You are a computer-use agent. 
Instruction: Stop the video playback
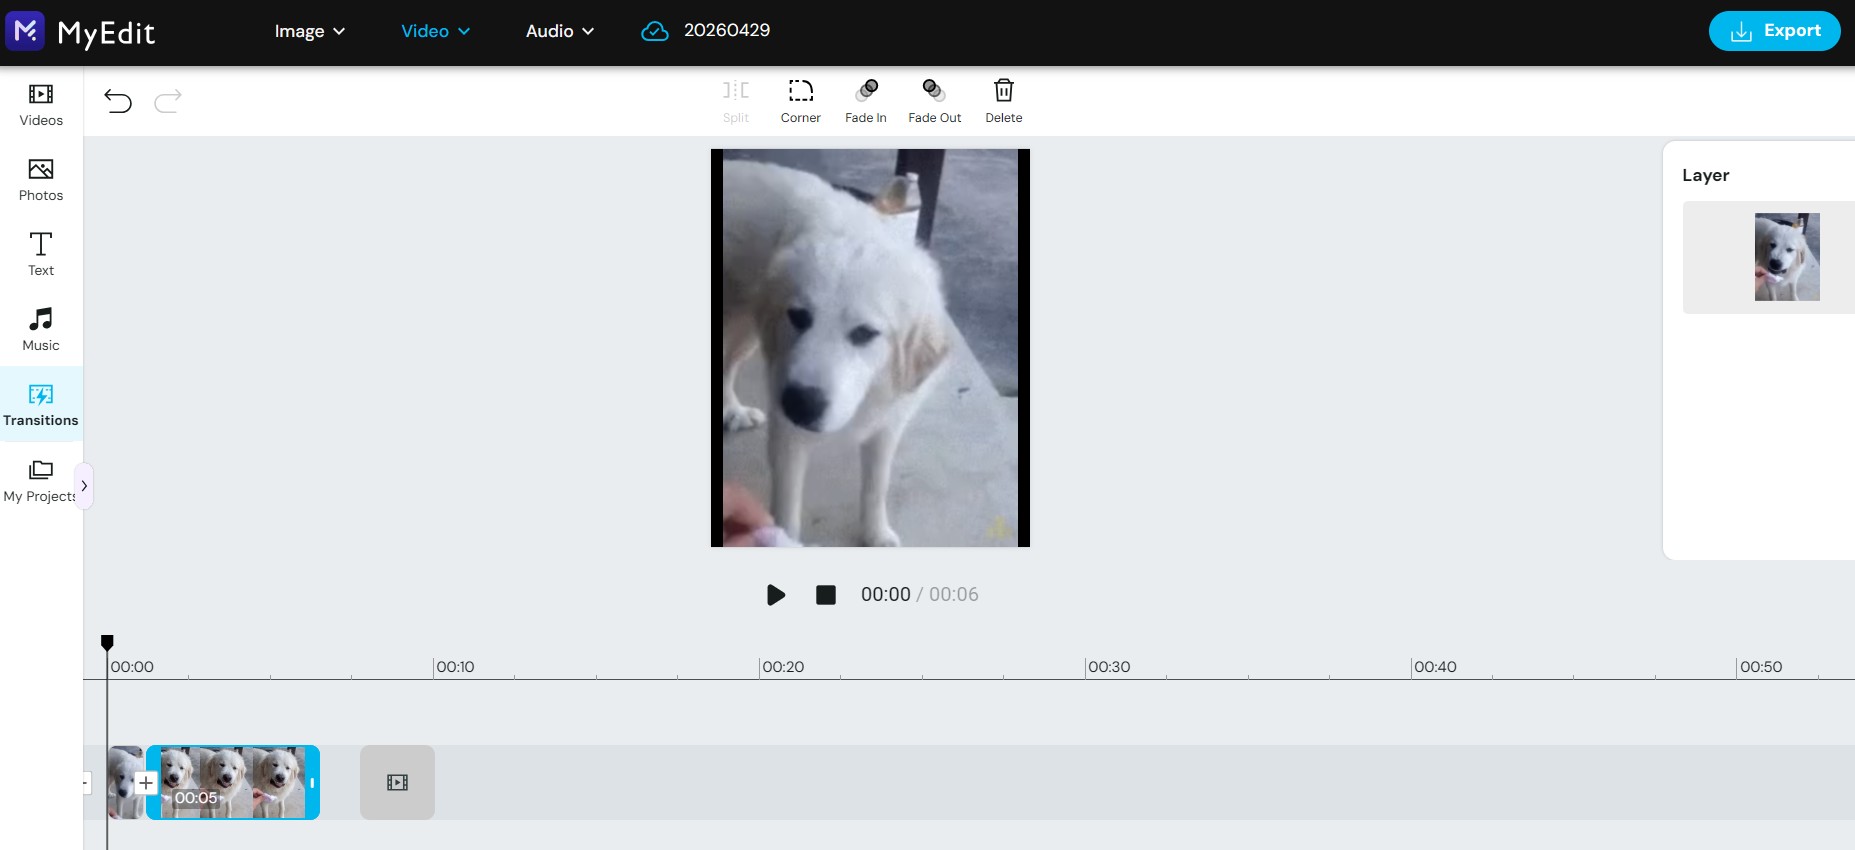(826, 595)
